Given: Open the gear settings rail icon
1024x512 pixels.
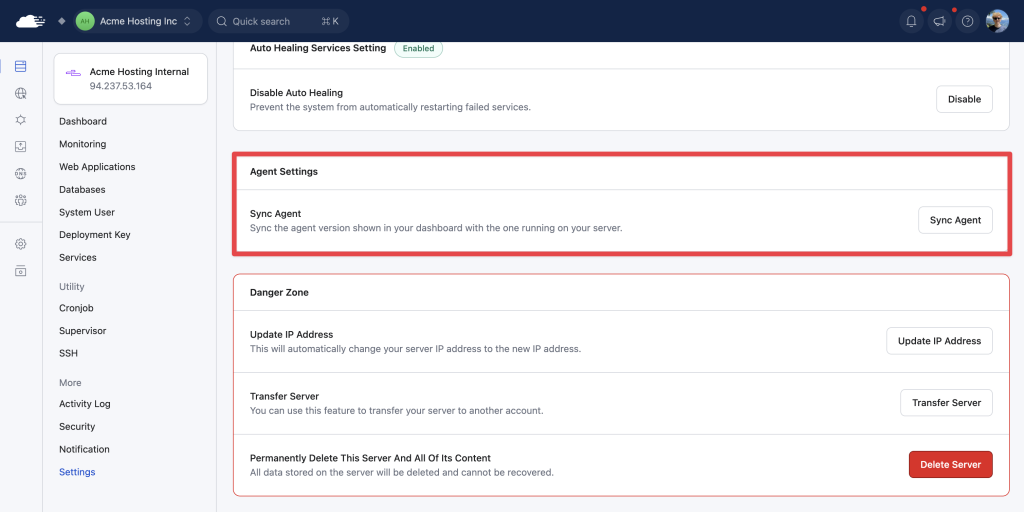Looking at the screenshot, I should (x=20, y=244).
